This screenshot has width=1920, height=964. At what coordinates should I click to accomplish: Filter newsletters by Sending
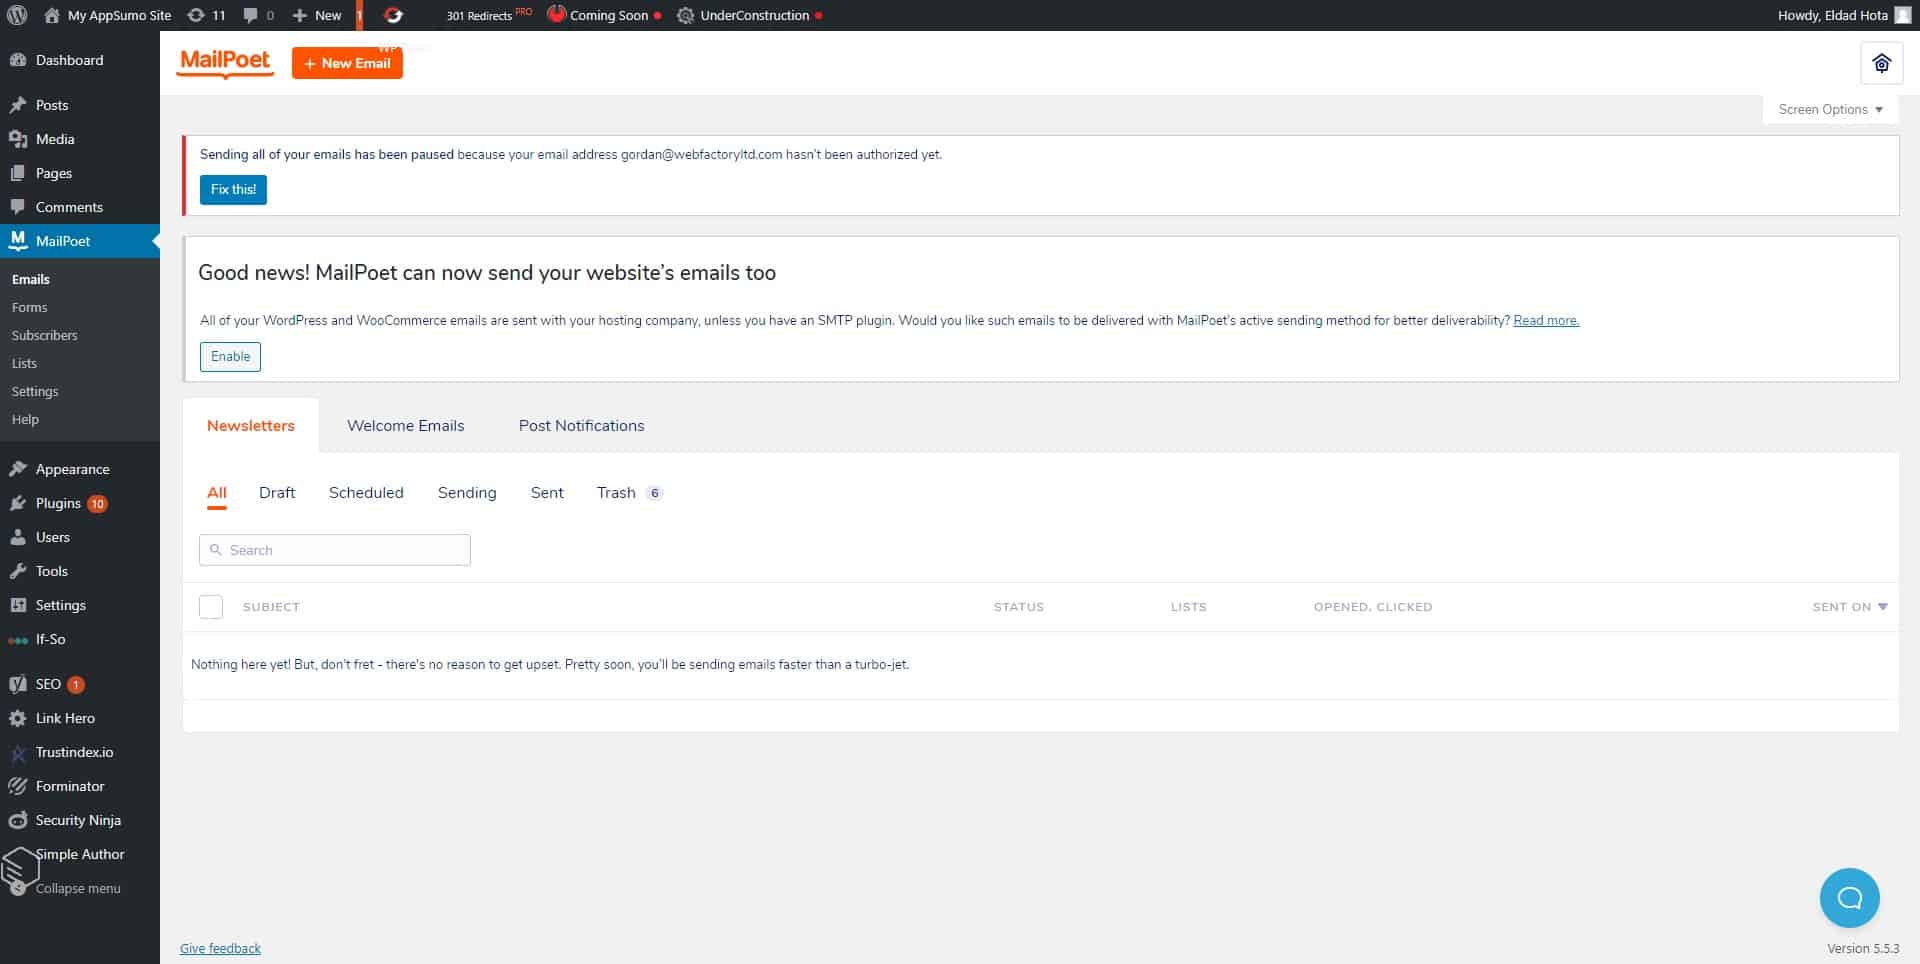[x=467, y=493]
